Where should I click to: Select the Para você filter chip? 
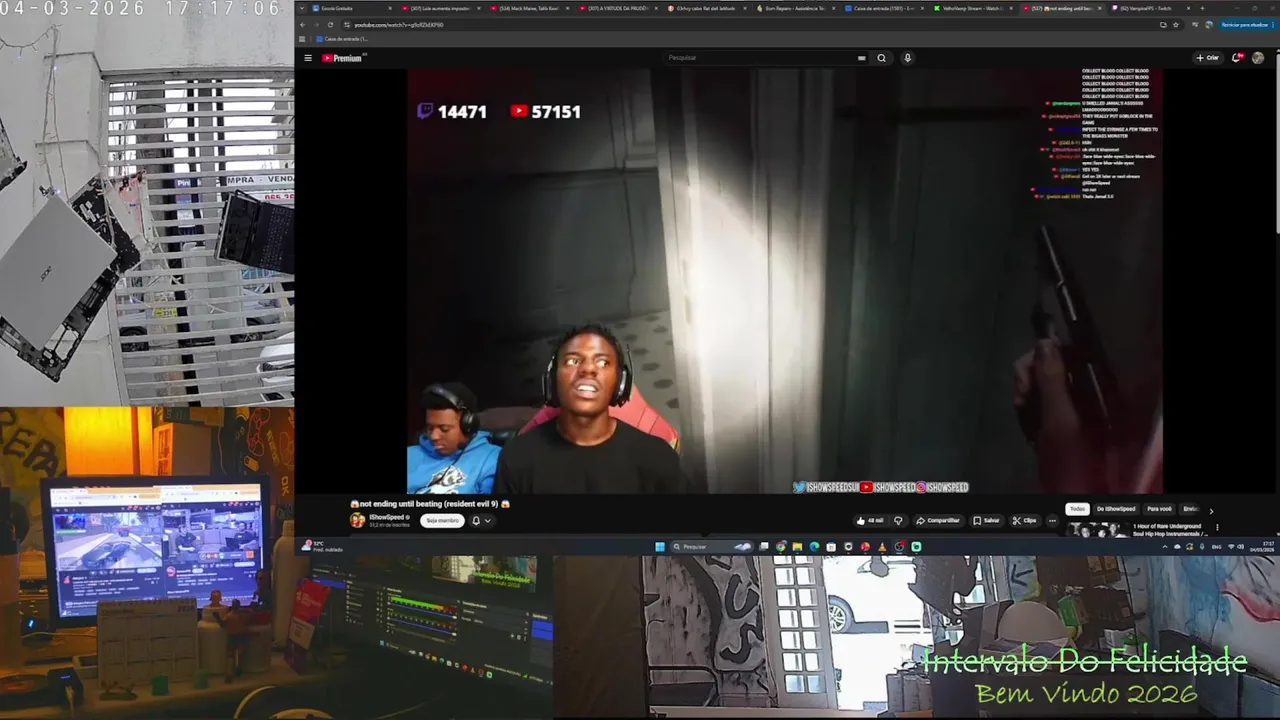pyautogui.click(x=1159, y=509)
